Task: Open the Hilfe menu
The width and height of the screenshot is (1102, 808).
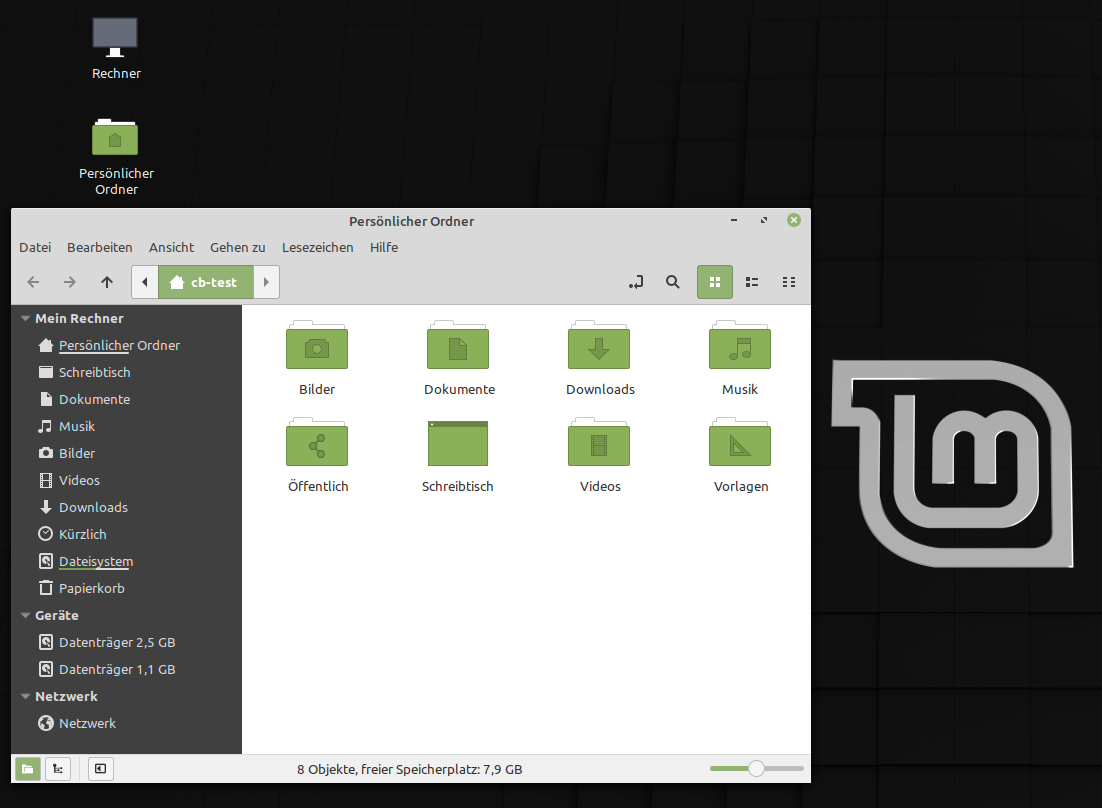Action: point(384,247)
